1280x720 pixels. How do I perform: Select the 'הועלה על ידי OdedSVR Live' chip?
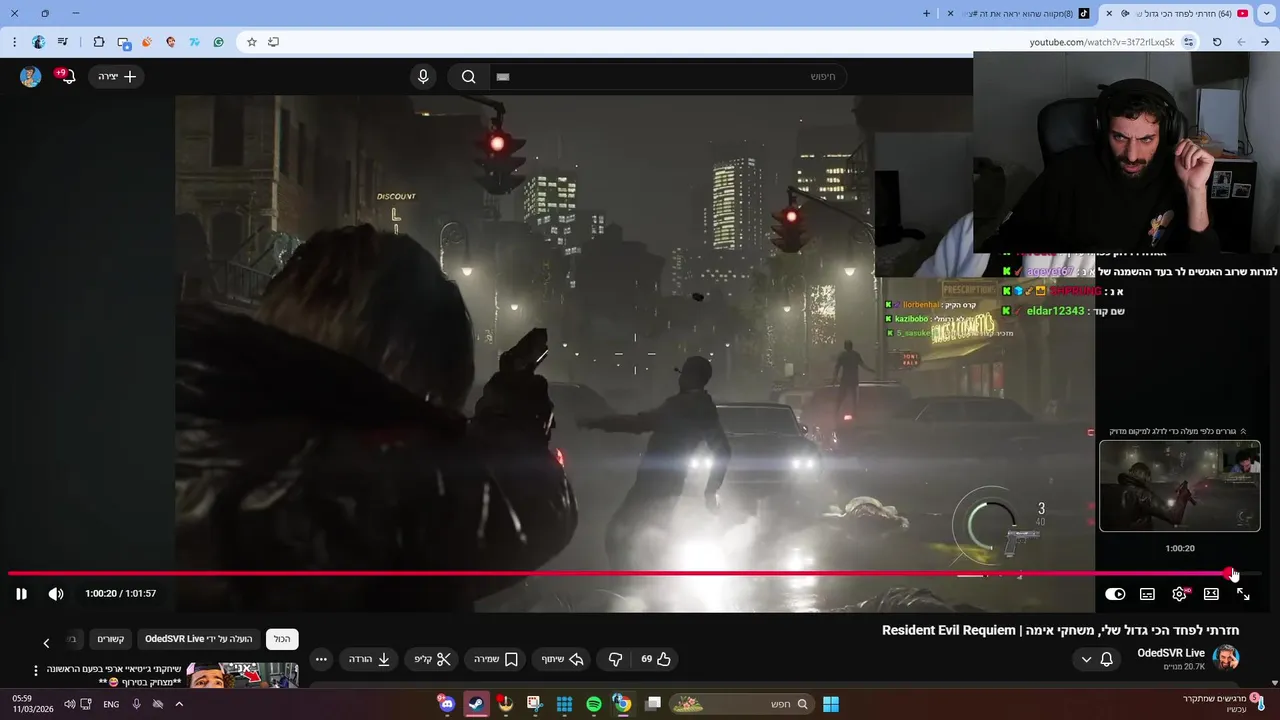pyautogui.click(x=198, y=639)
